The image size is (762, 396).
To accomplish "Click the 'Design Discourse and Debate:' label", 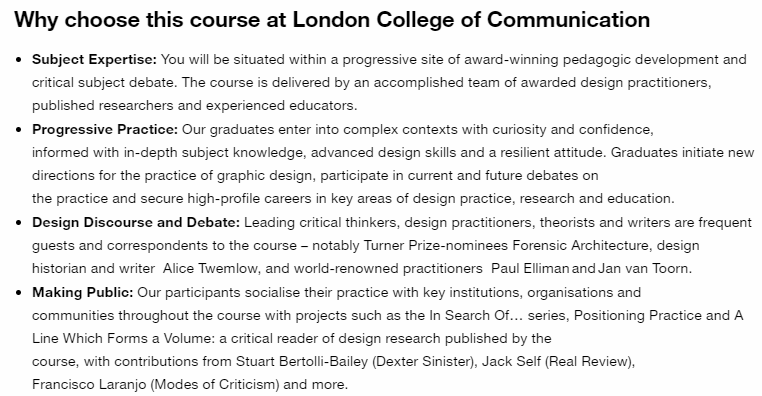I will click(136, 223).
